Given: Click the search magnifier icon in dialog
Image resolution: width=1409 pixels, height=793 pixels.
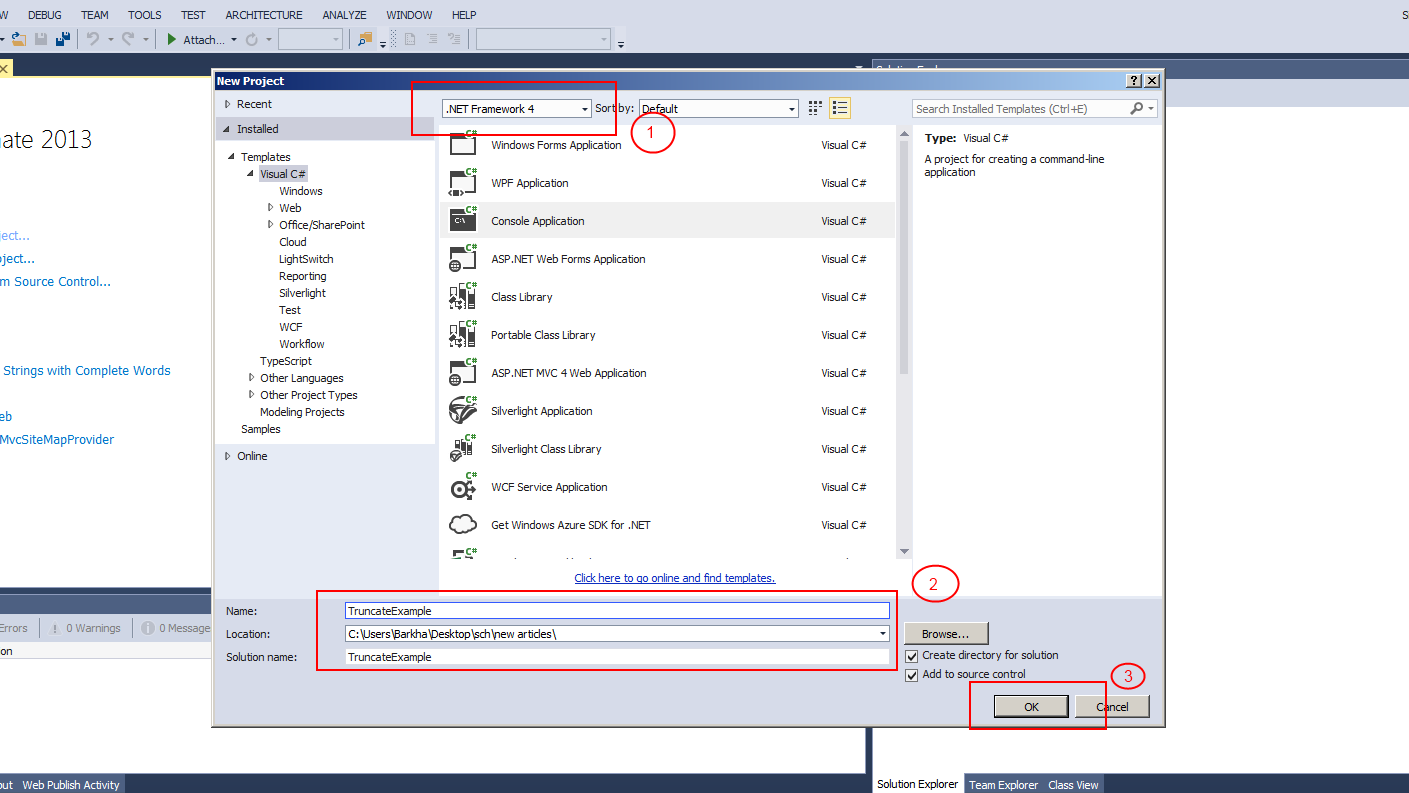Looking at the screenshot, I should pos(1137,108).
